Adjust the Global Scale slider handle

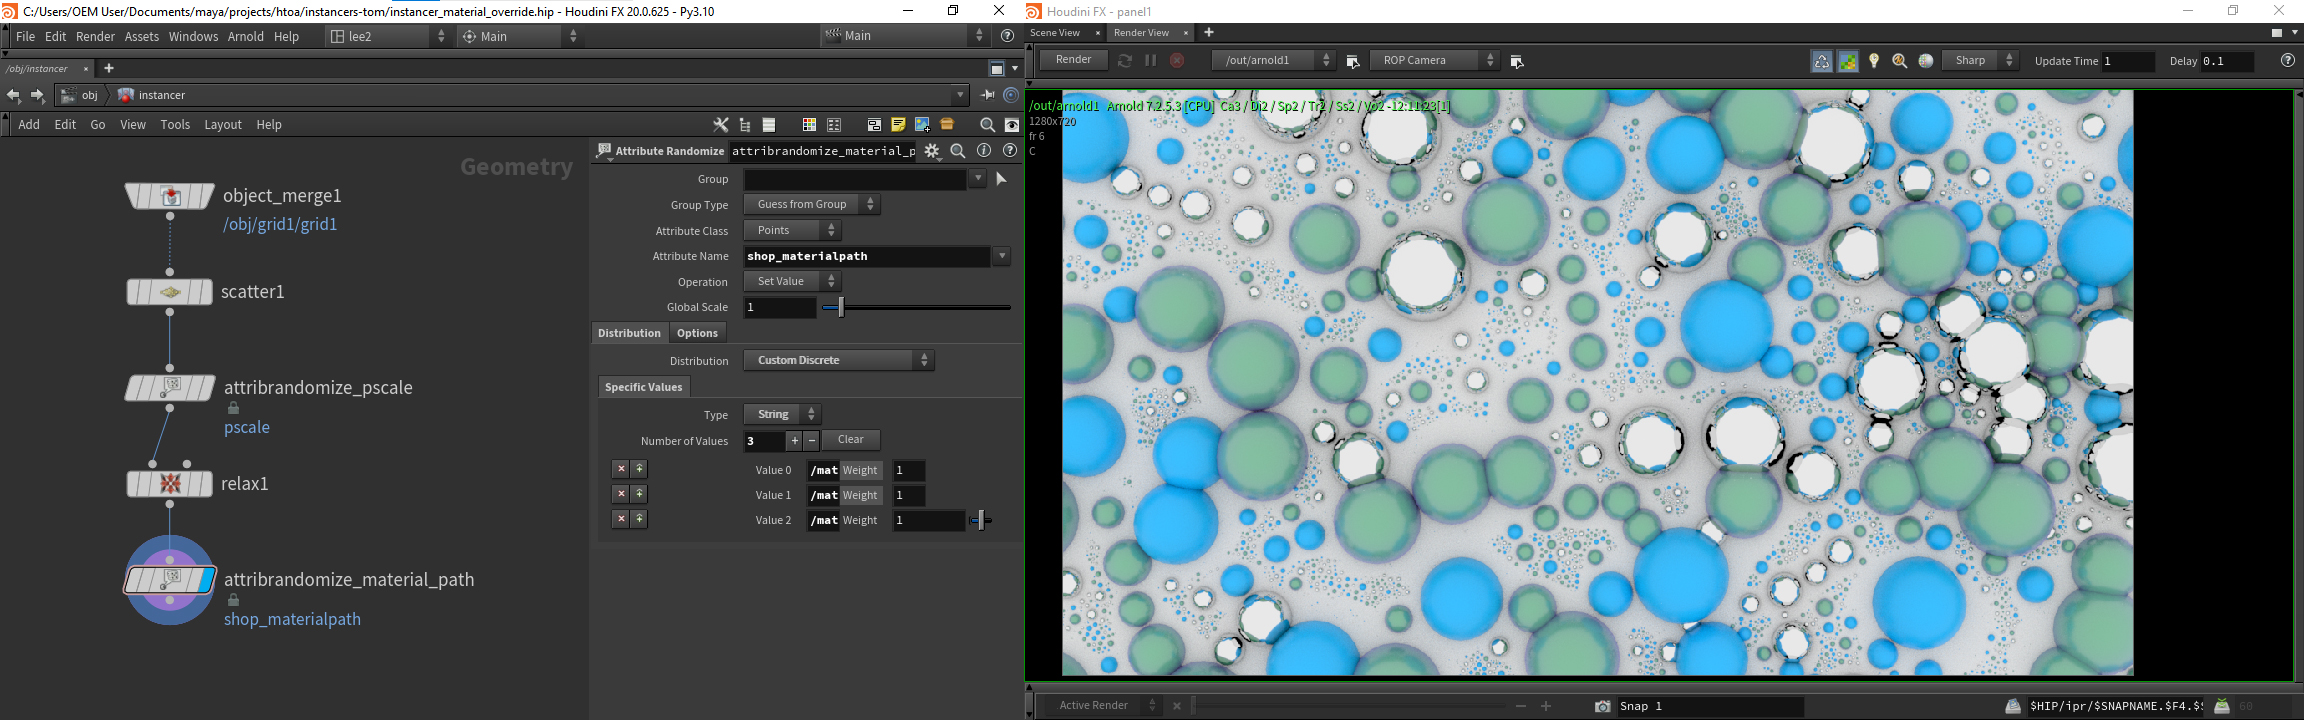coord(841,307)
